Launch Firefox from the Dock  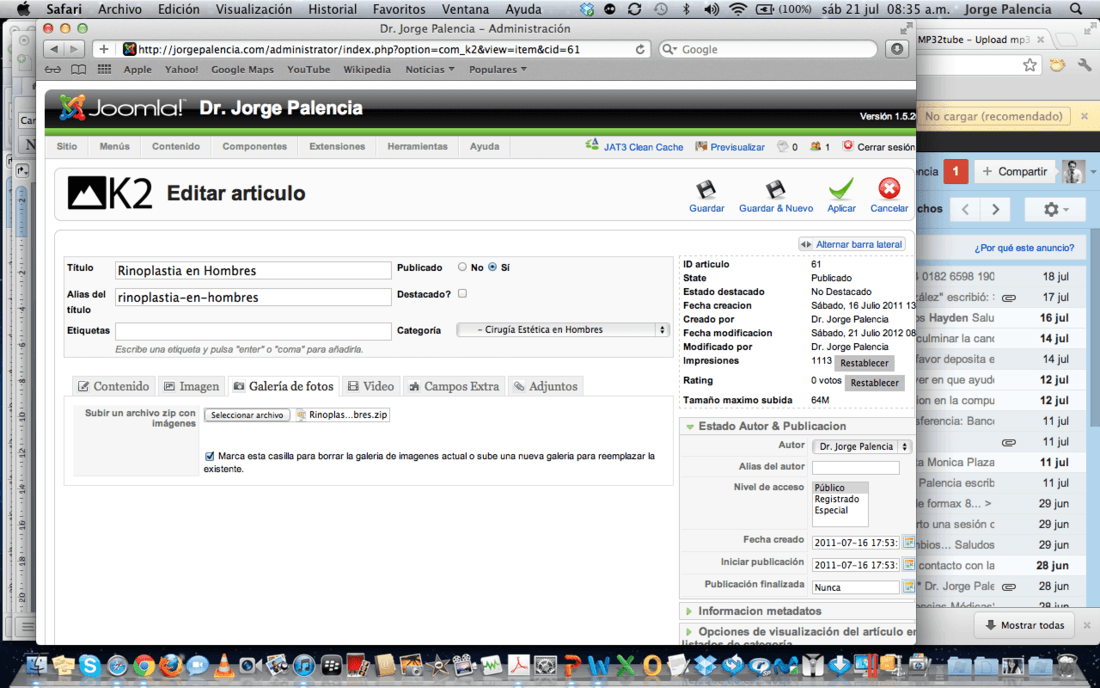pyautogui.click(x=170, y=665)
